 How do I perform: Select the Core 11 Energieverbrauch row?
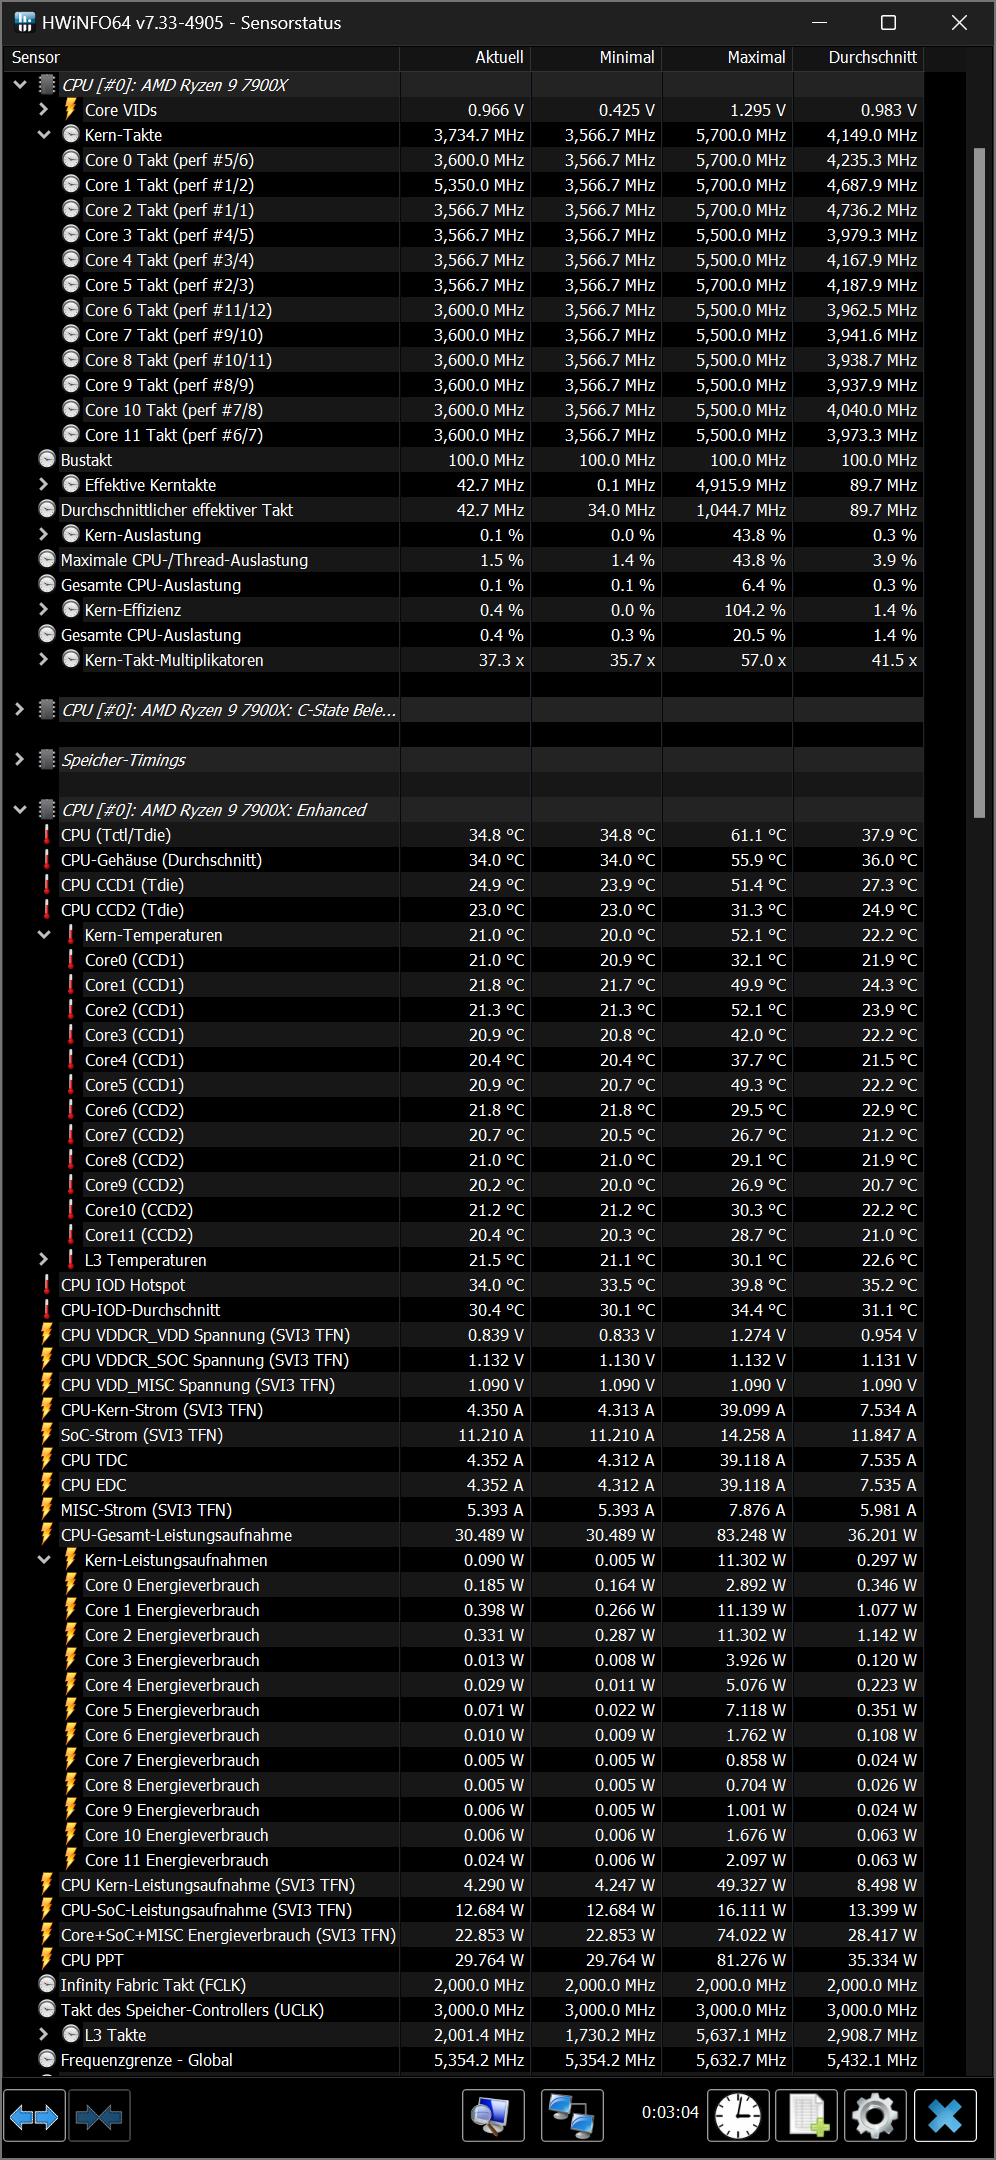[x=463, y=1860]
